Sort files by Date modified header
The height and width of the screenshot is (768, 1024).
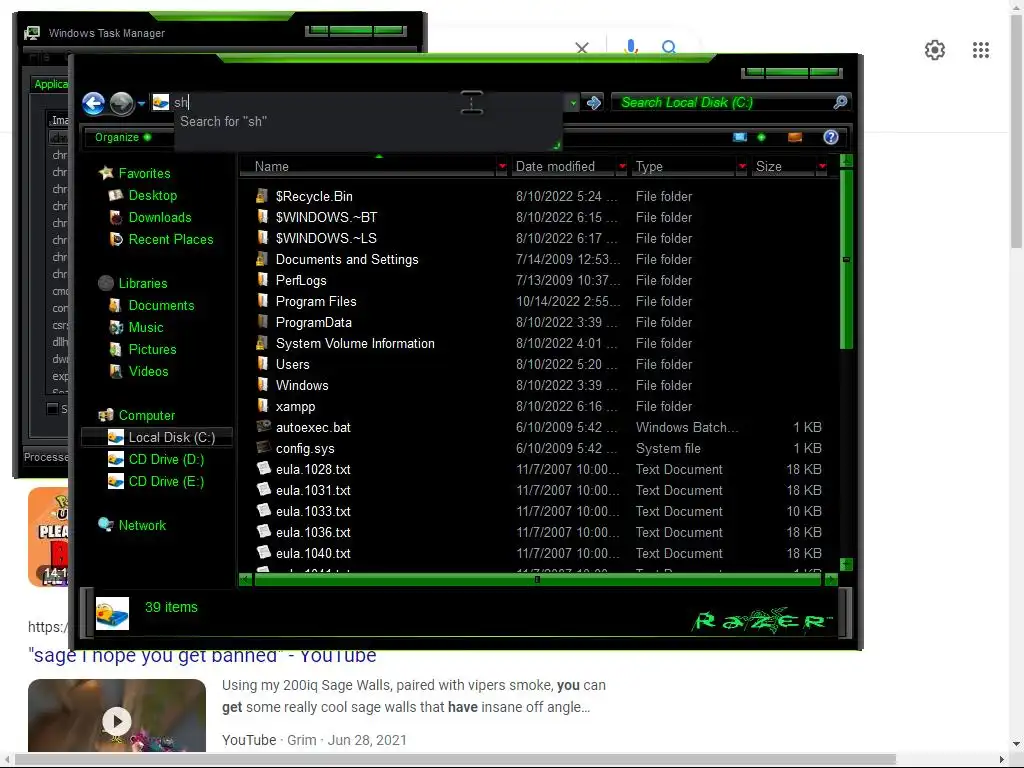(563, 167)
